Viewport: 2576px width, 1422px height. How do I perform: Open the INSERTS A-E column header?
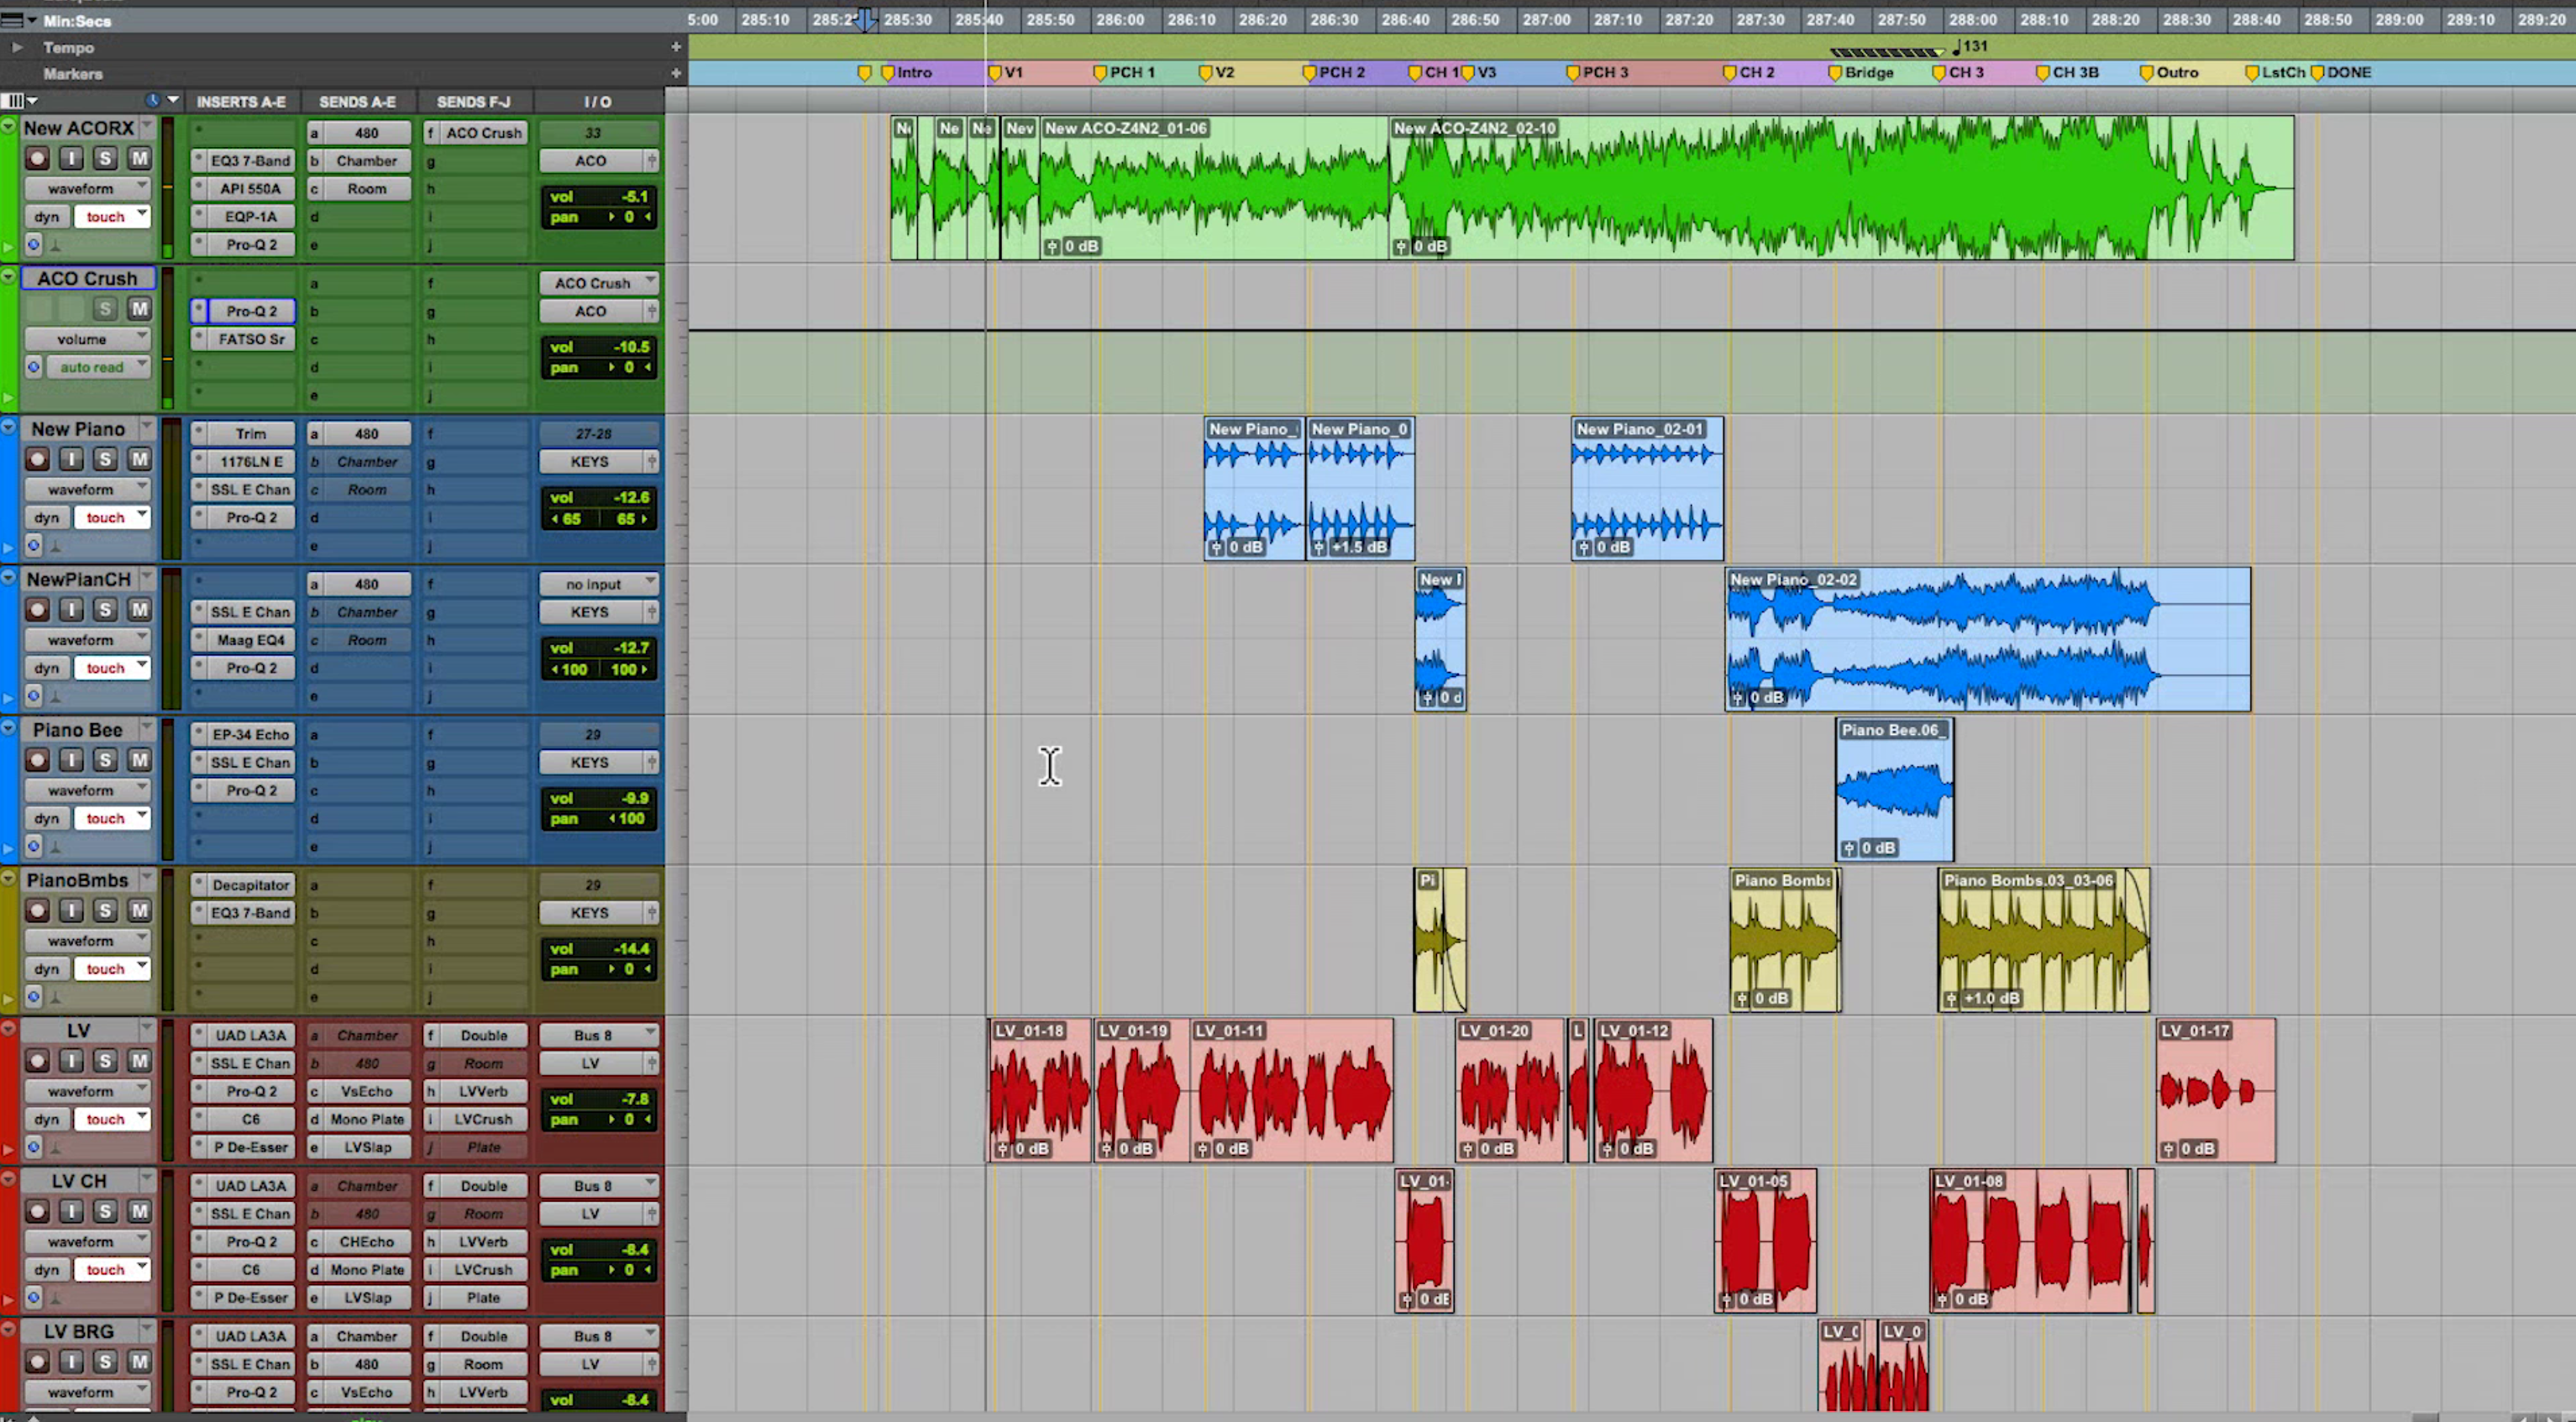[x=241, y=102]
